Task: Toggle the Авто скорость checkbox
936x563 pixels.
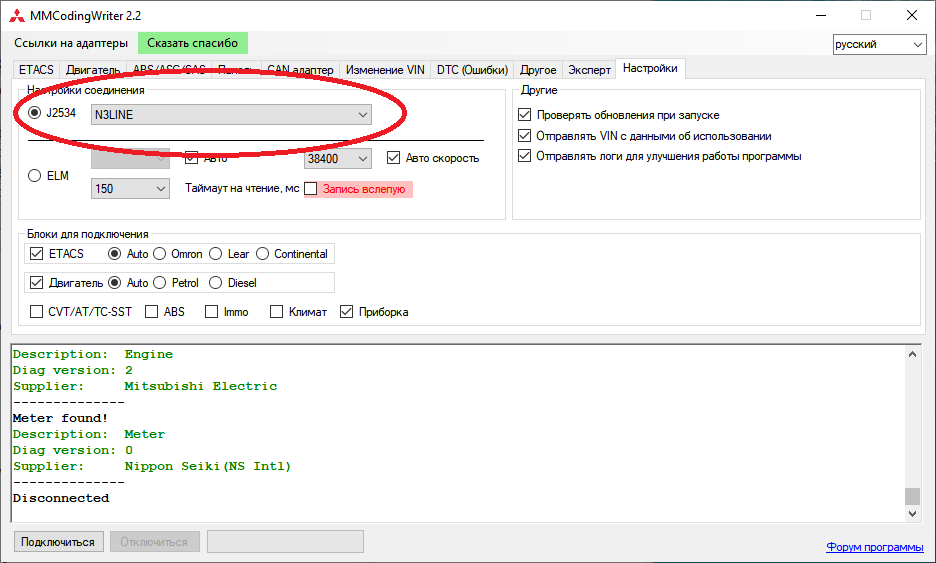Action: pos(394,158)
